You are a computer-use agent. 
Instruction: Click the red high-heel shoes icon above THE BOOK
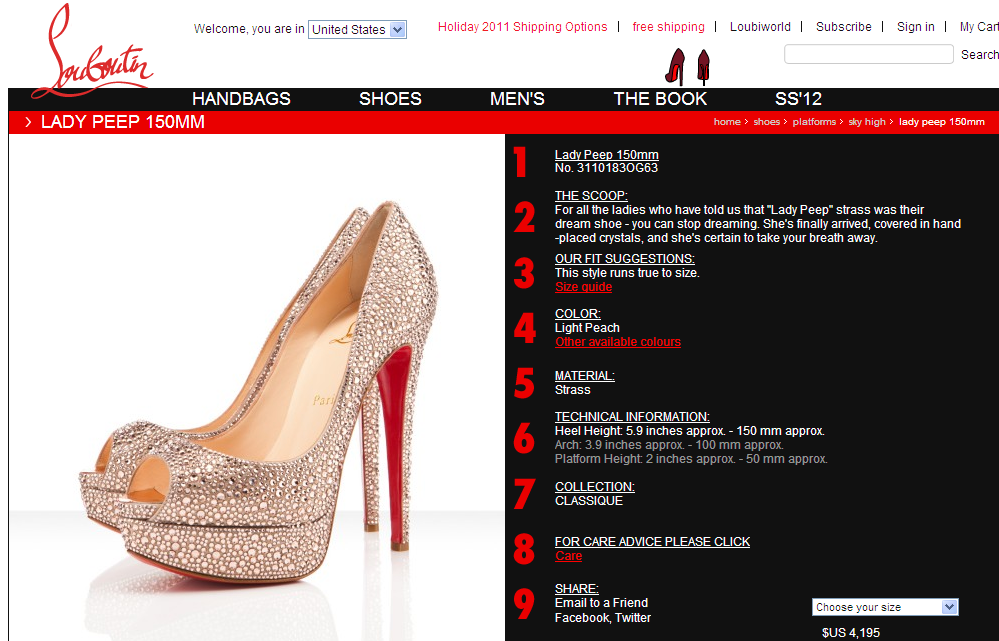pyautogui.click(x=689, y=67)
